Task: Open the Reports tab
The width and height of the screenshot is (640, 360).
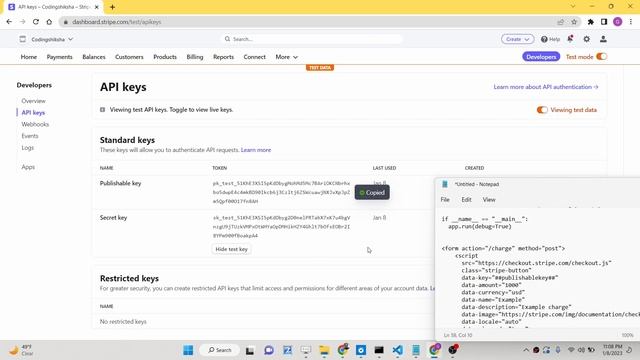Action: coord(223,57)
